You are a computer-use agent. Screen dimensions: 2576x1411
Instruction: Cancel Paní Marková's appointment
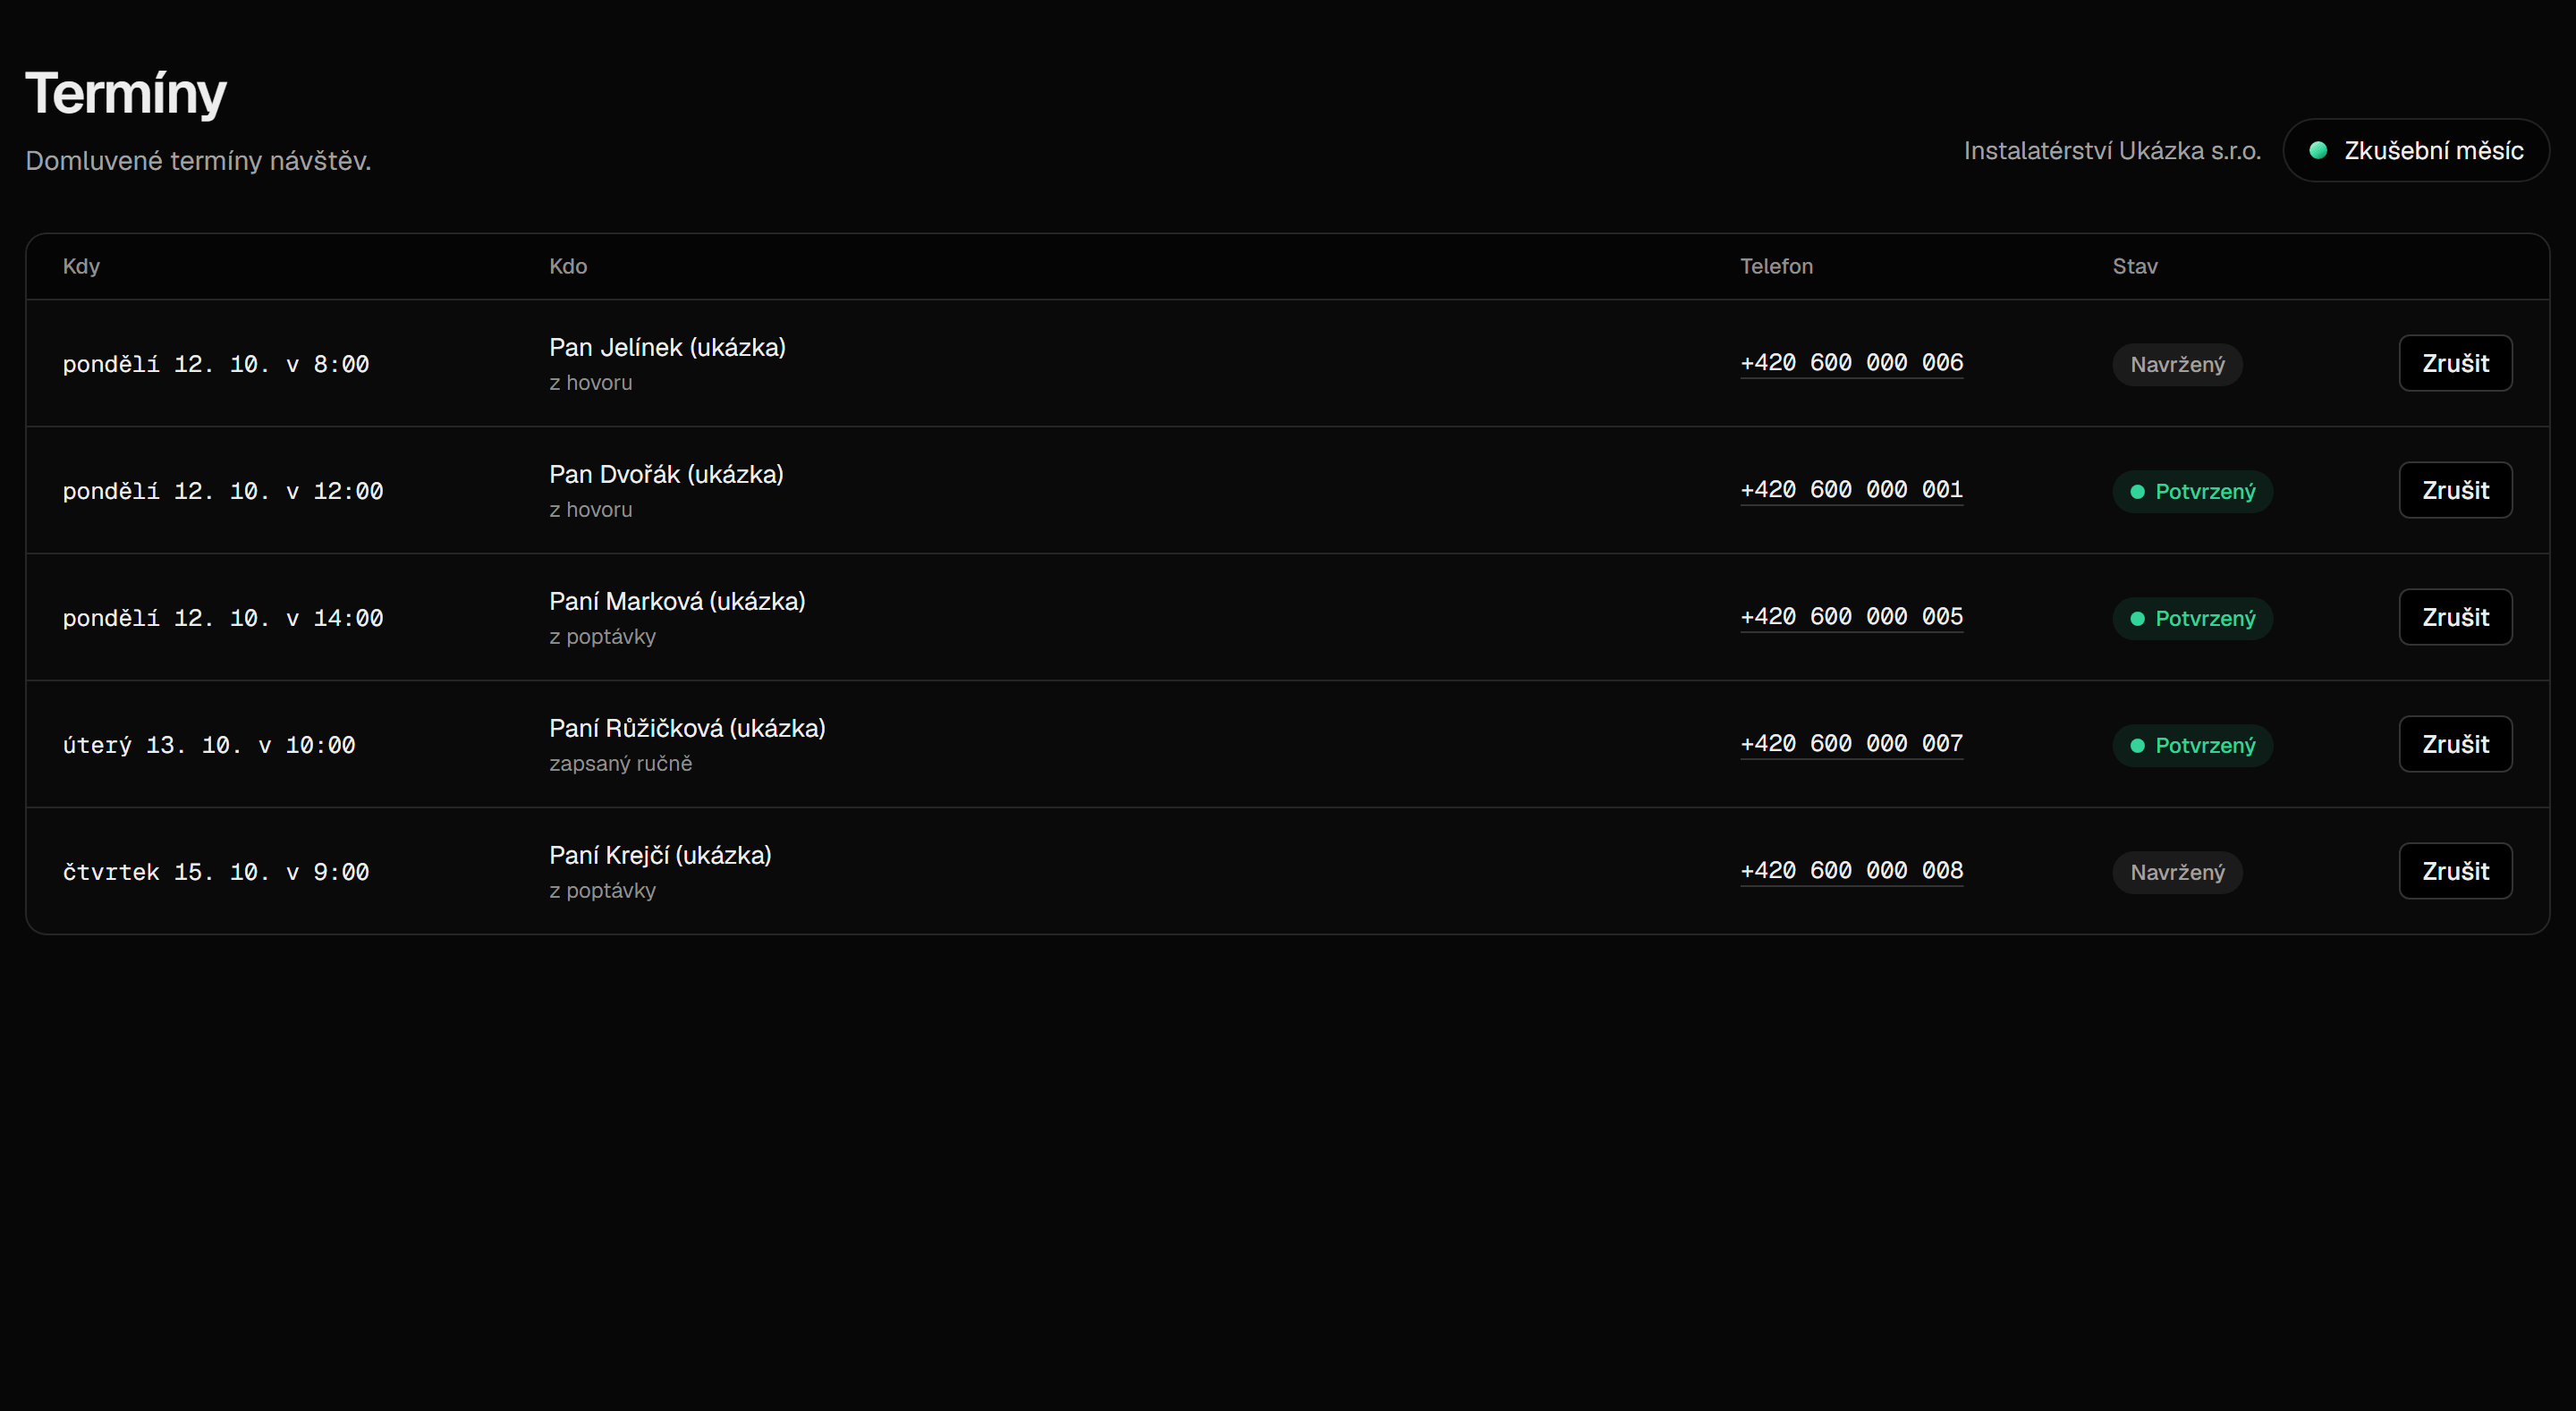point(2455,617)
